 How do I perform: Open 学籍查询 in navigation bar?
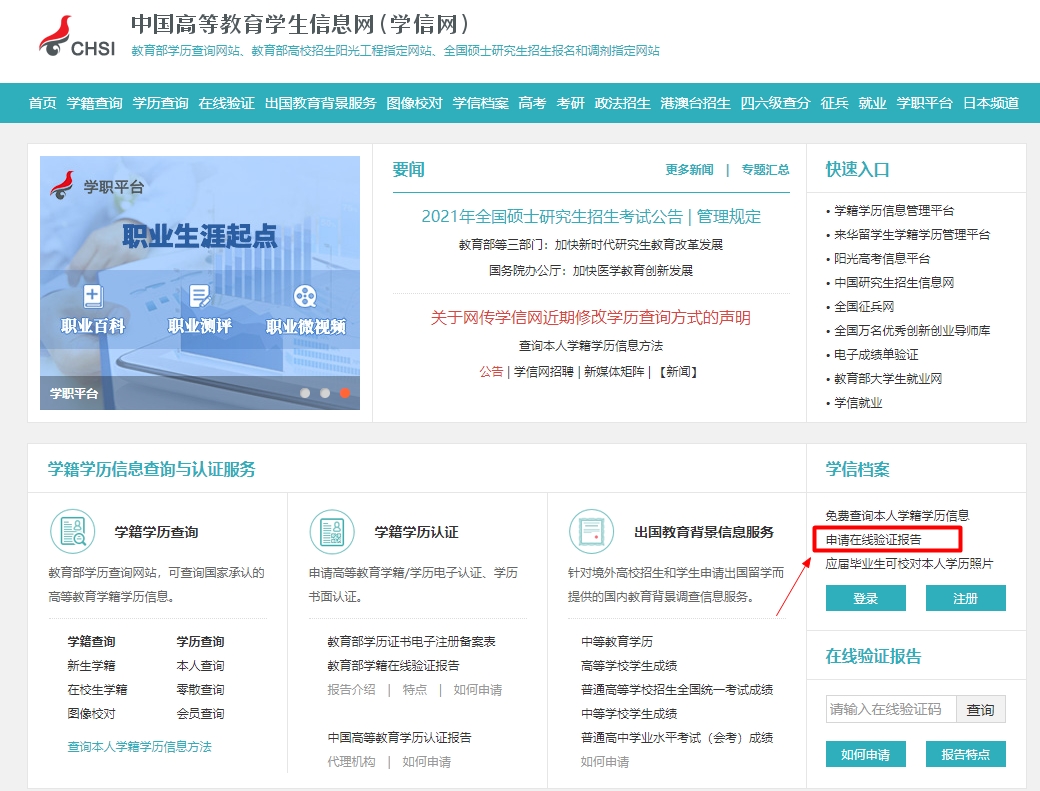[x=95, y=103]
